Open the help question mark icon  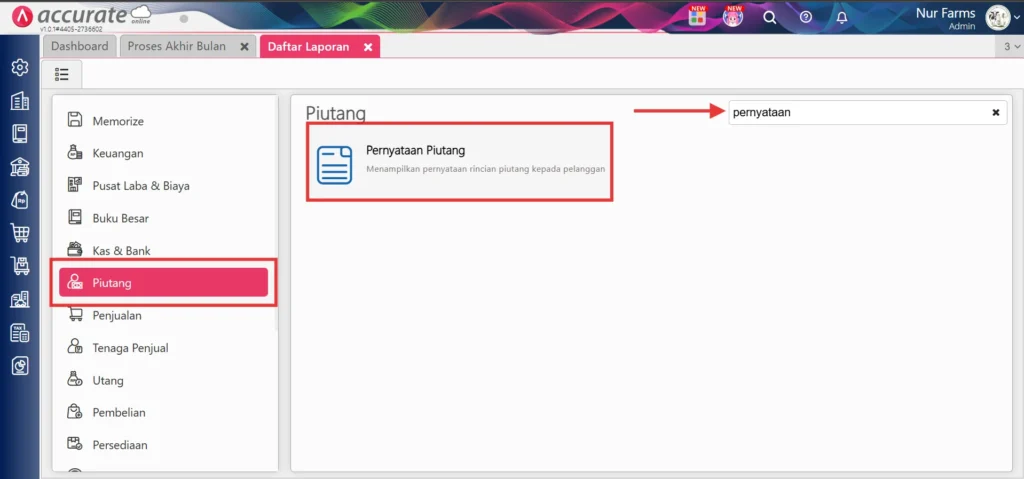tap(806, 18)
